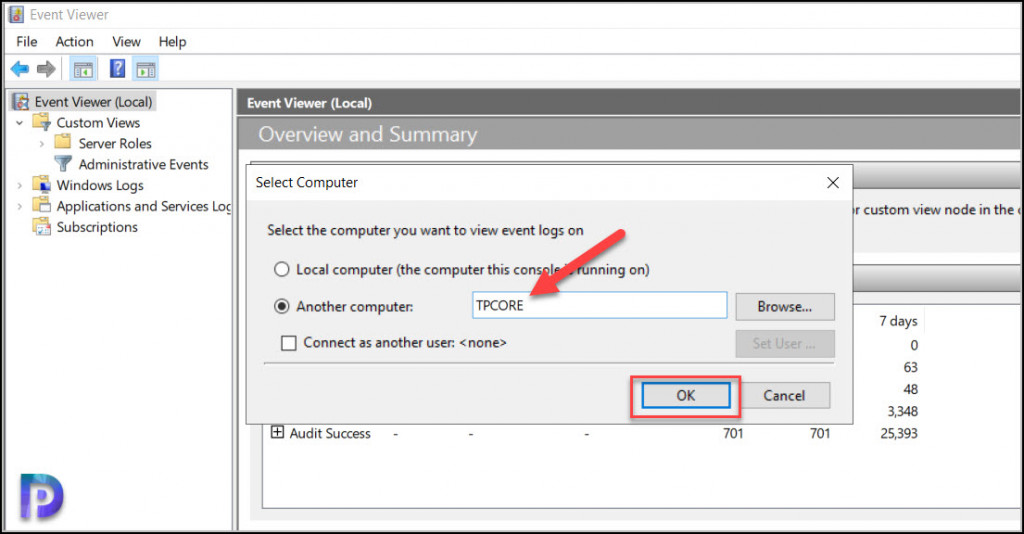
Task: Close the Select Computer dialog
Action: pos(833,182)
